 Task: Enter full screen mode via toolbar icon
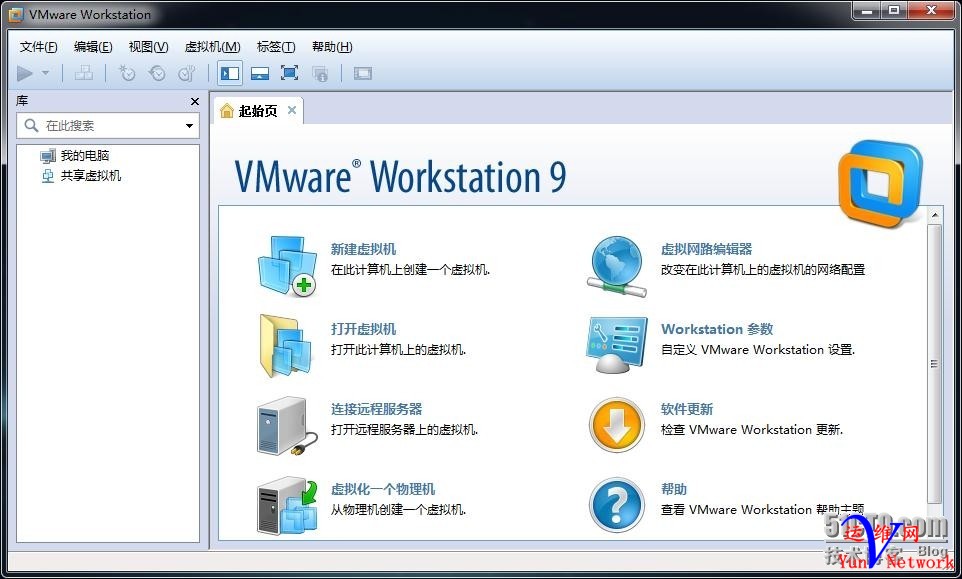pos(290,73)
